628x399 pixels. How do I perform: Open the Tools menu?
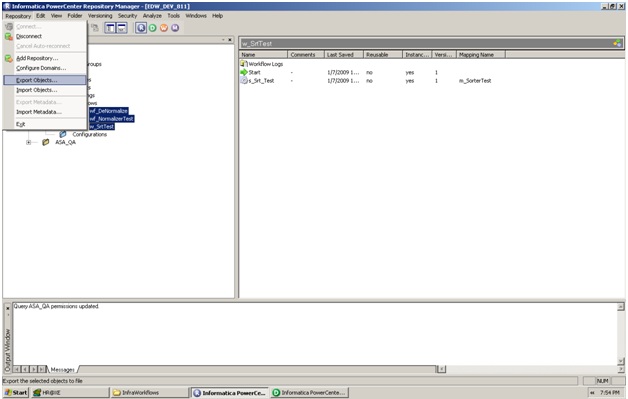pyautogui.click(x=173, y=16)
